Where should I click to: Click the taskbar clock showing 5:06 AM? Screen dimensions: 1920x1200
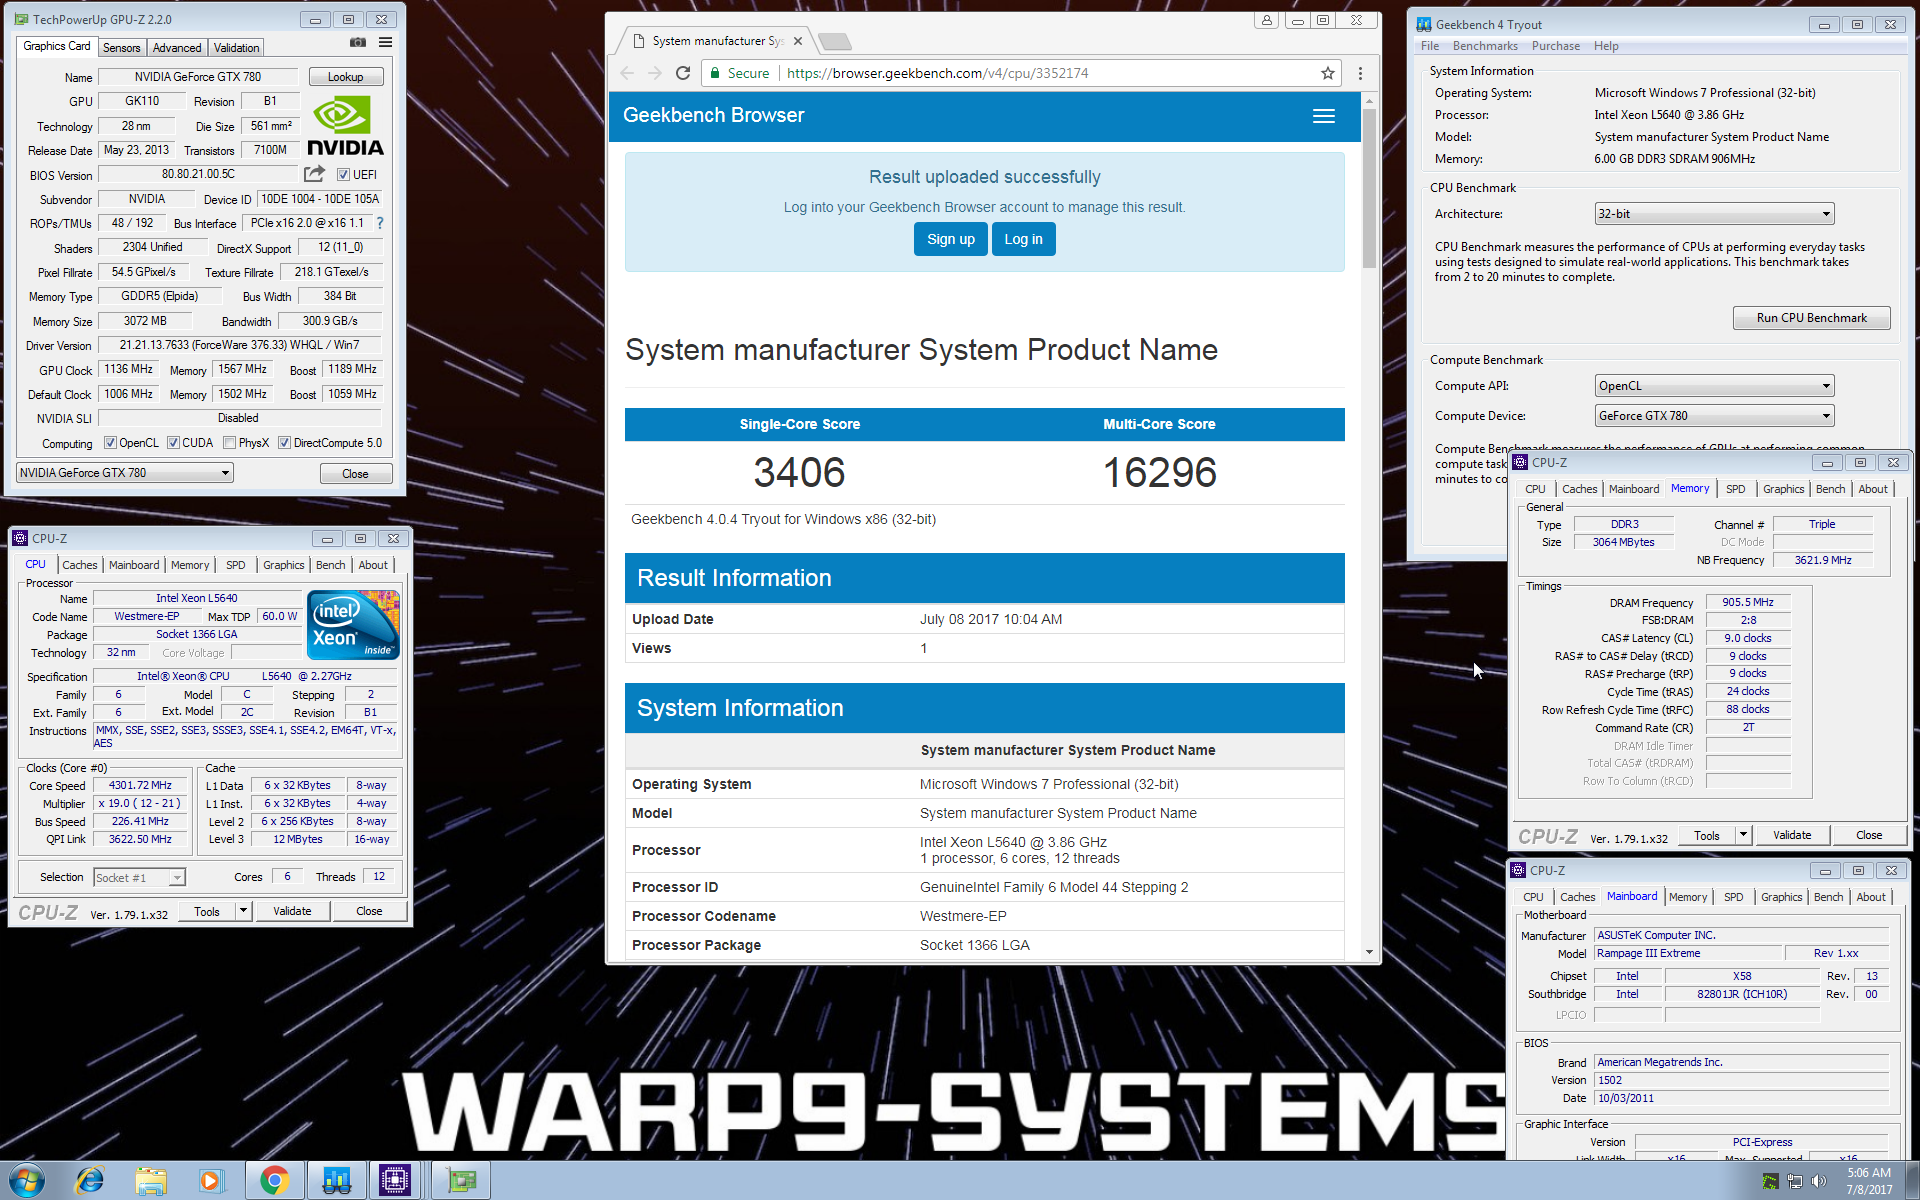click(1869, 1181)
